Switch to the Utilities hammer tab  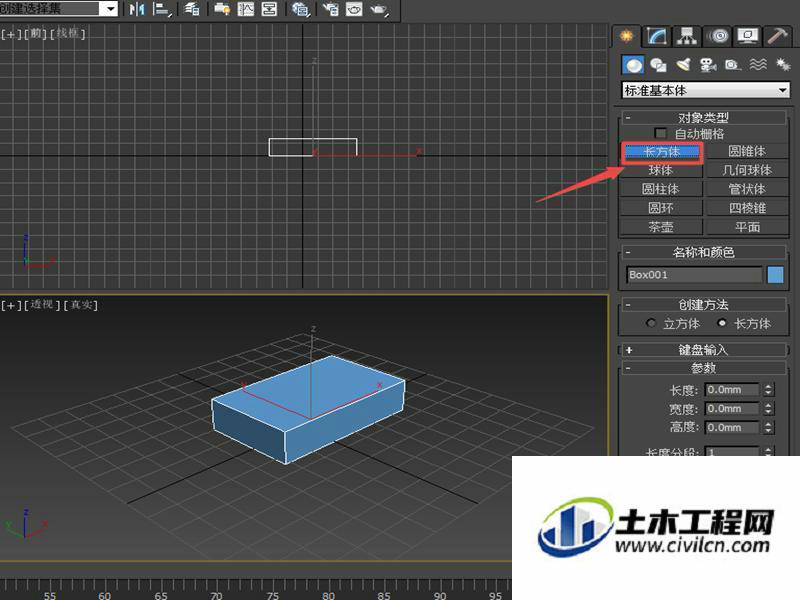pos(777,36)
